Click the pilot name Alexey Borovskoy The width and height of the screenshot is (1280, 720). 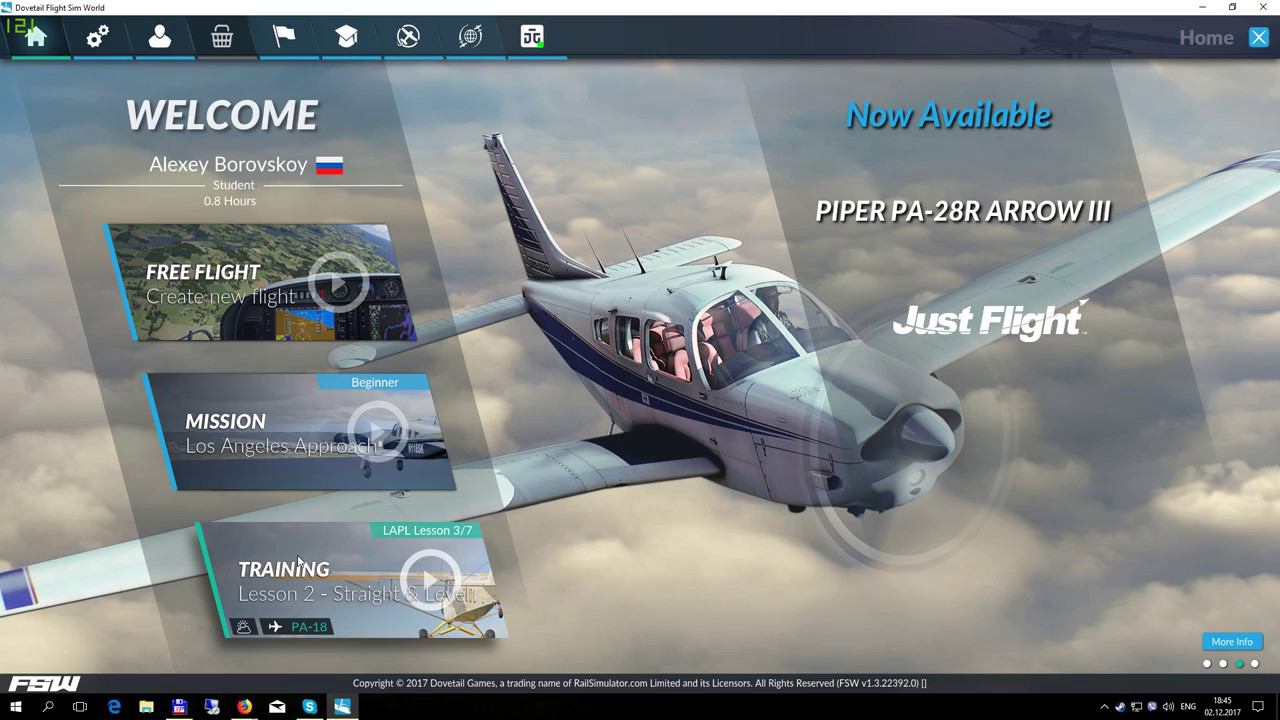tap(228, 165)
